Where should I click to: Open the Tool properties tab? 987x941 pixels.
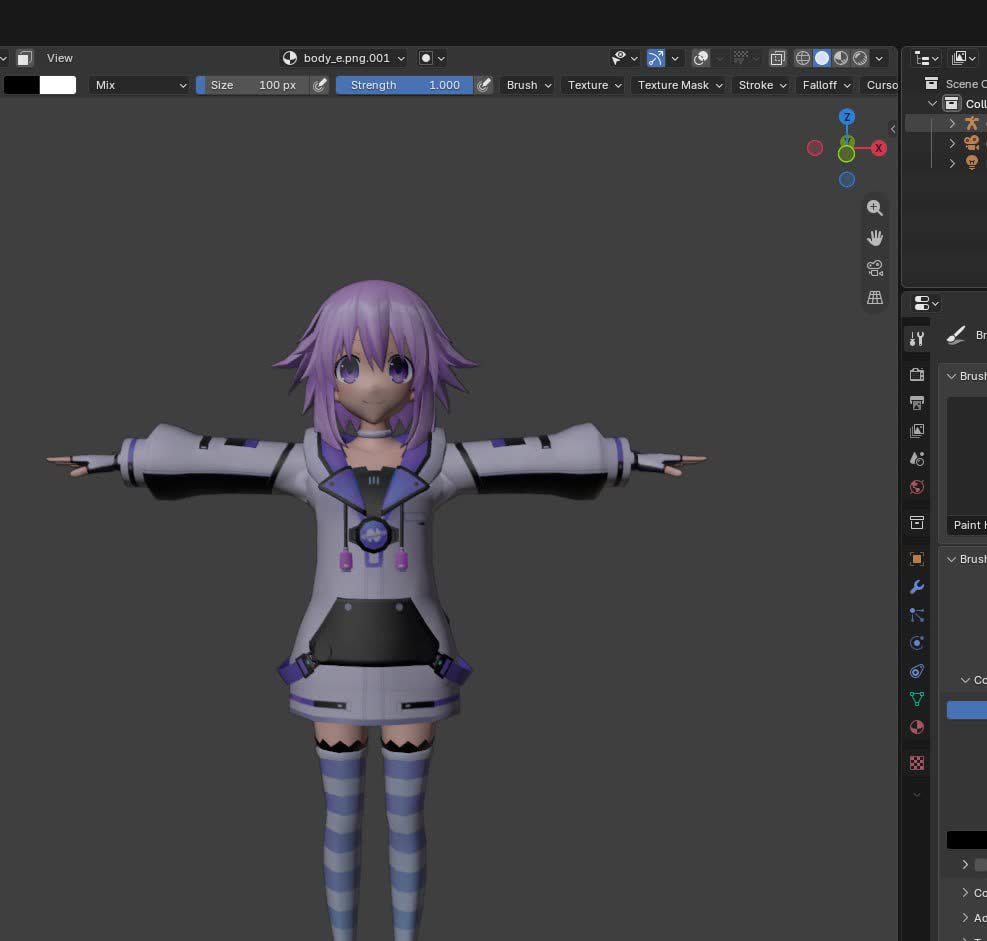[x=916, y=339]
